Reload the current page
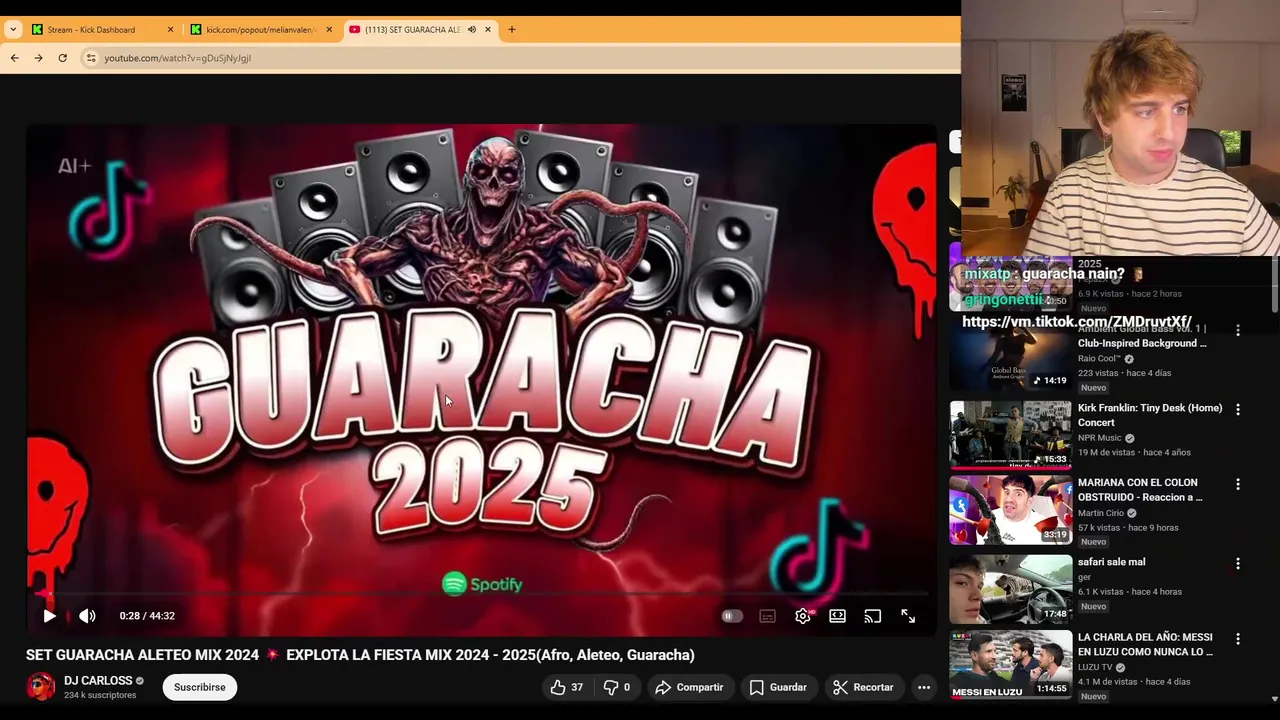1280x720 pixels. (x=62, y=58)
